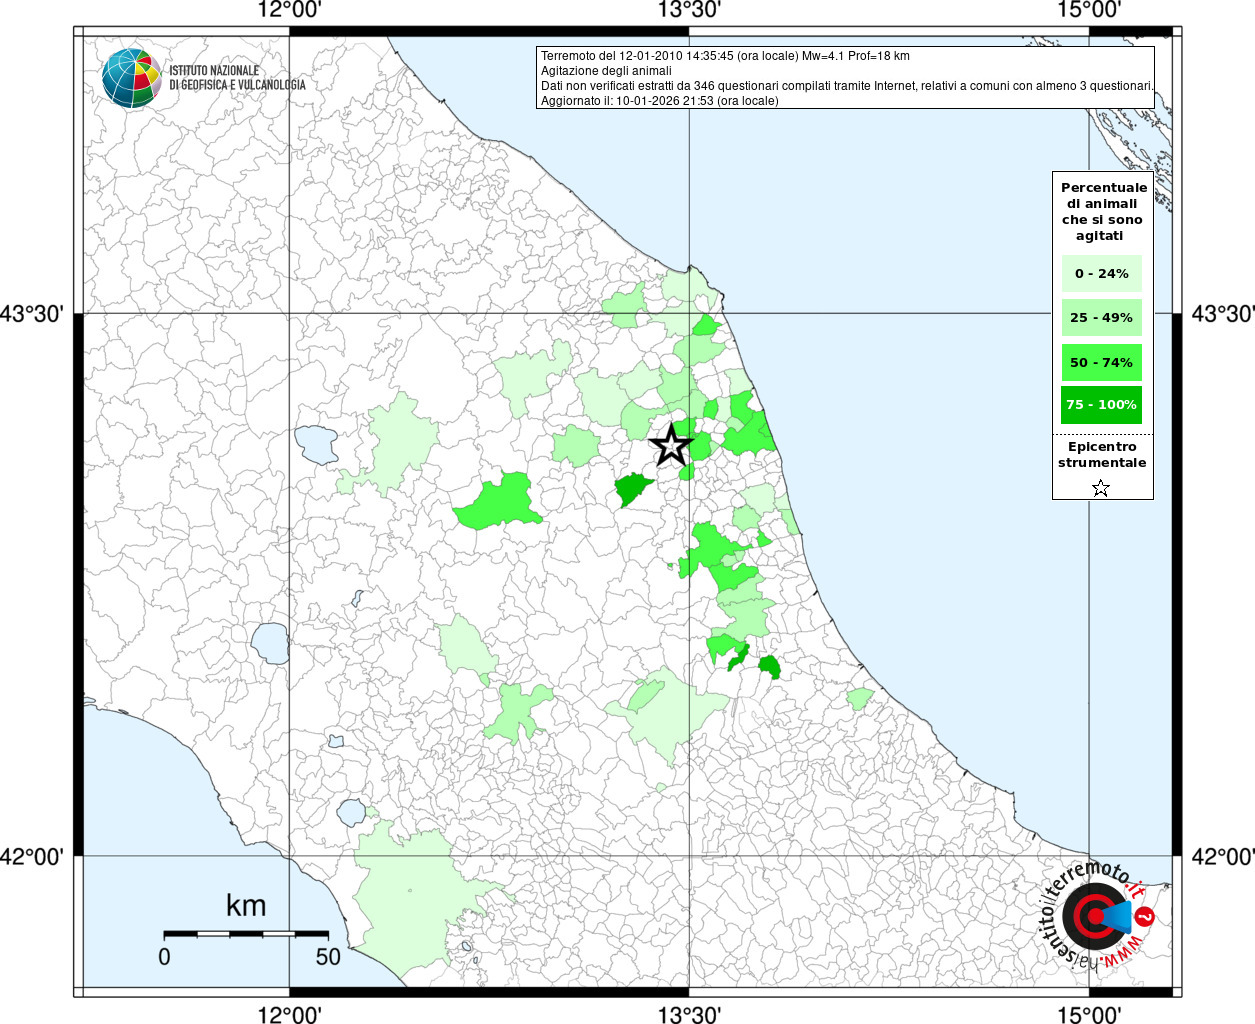Viewport: 1255px width, 1024px height.
Task: Click Lake Bolsena on the map
Action: (270, 643)
